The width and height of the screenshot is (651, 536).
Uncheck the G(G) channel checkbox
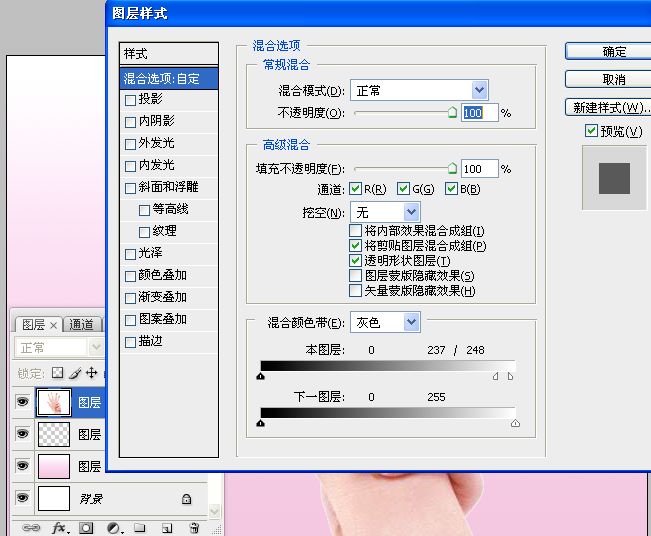pos(403,188)
